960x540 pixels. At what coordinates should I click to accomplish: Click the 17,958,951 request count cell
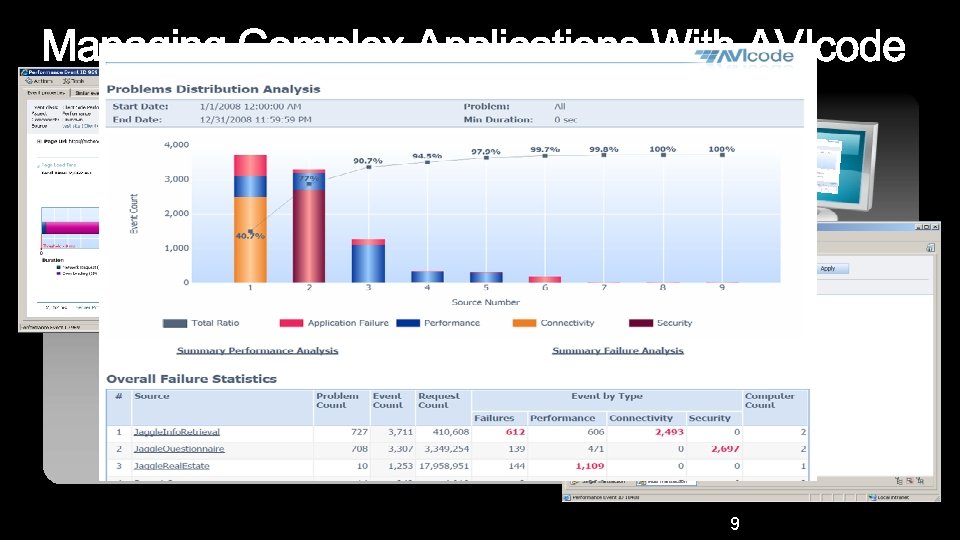point(443,466)
